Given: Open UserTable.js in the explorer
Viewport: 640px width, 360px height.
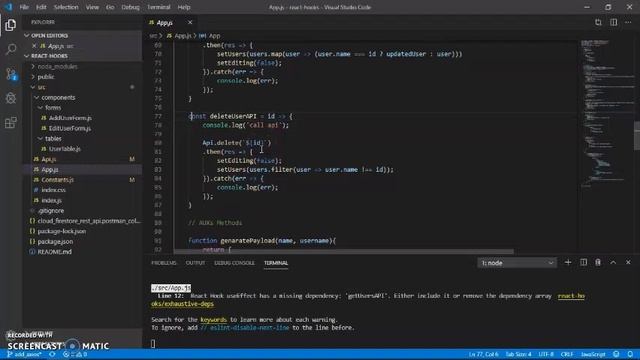Looking at the screenshot, I should point(64,149).
